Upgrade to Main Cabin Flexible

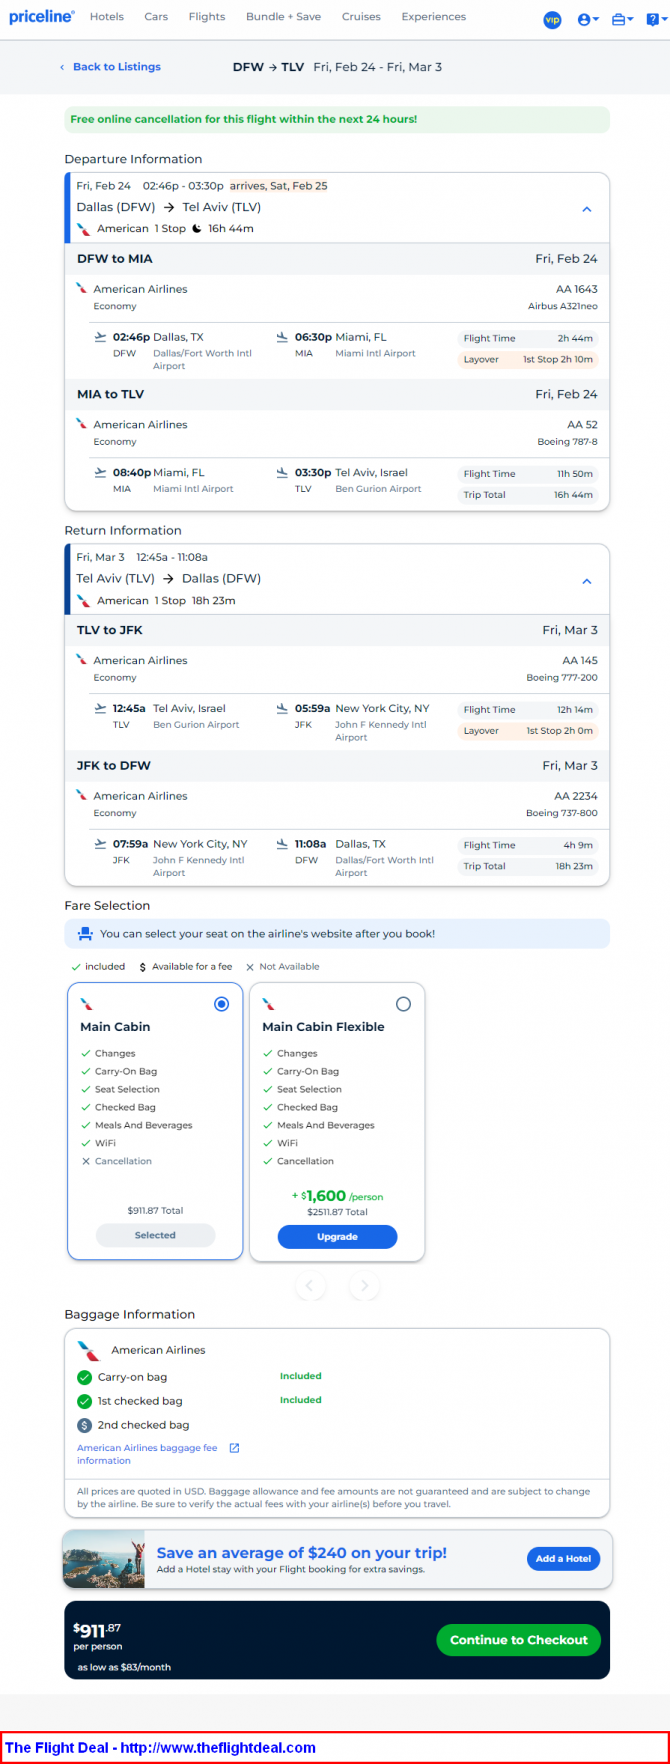tap(337, 1237)
